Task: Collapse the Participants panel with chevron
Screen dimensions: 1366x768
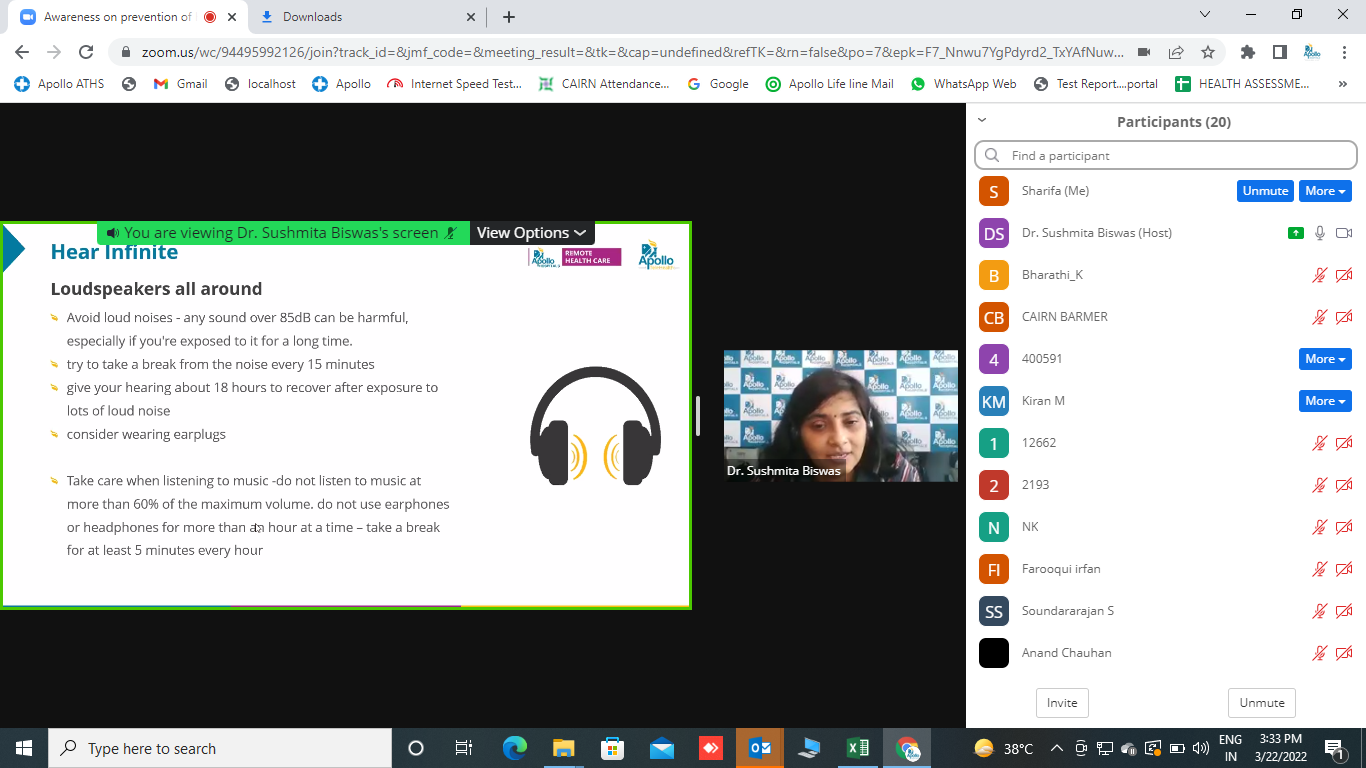Action: pyautogui.click(x=982, y=120)
